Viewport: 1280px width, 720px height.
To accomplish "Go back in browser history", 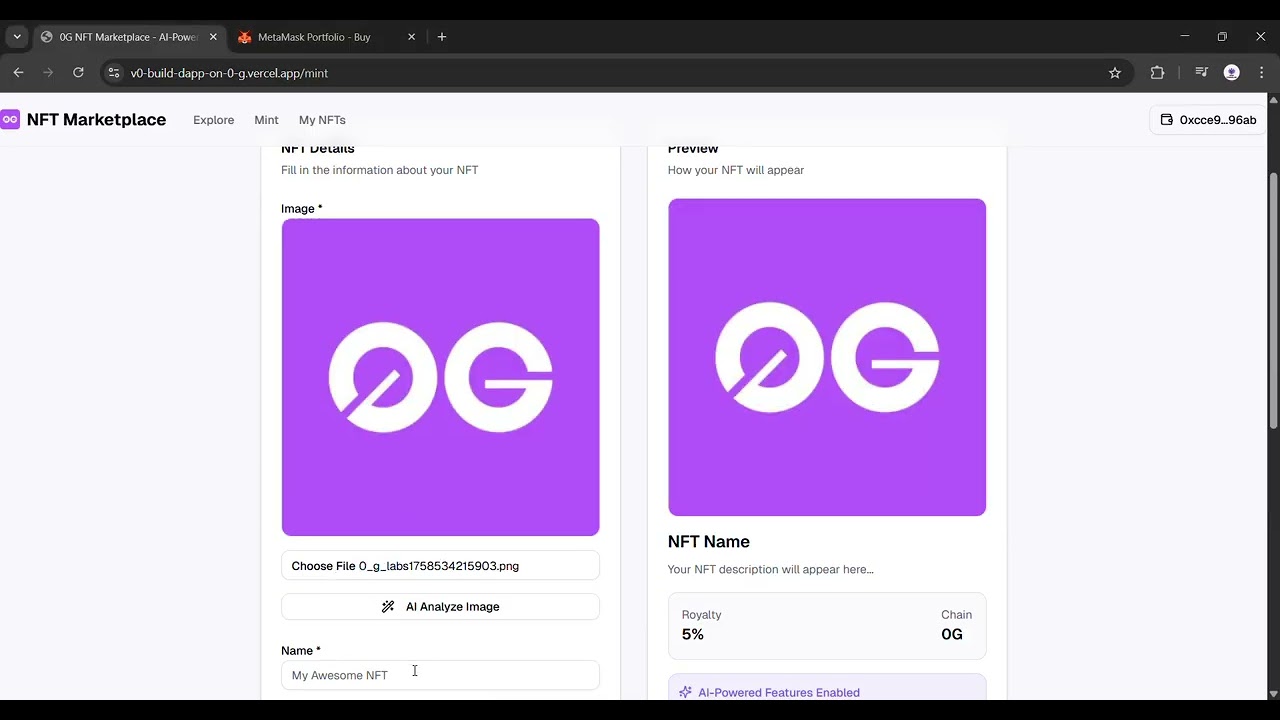I will 18,73.
